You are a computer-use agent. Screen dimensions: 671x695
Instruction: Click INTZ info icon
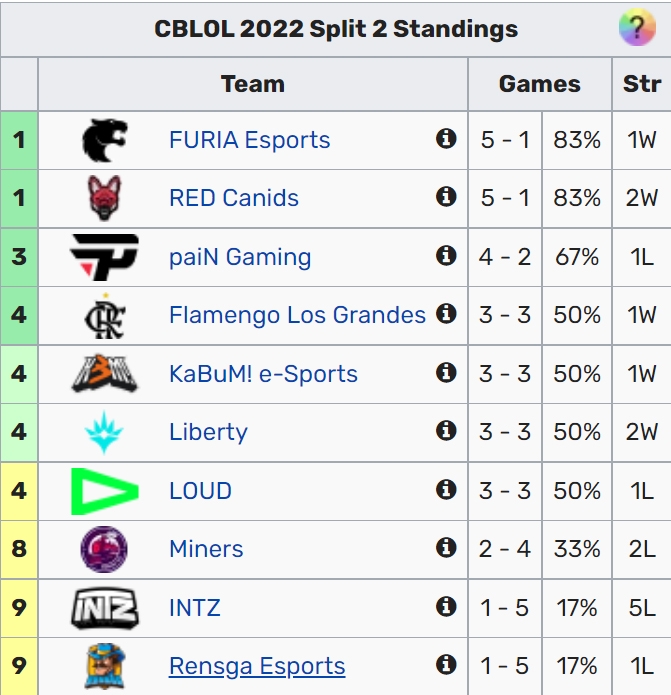coord(446,606)
